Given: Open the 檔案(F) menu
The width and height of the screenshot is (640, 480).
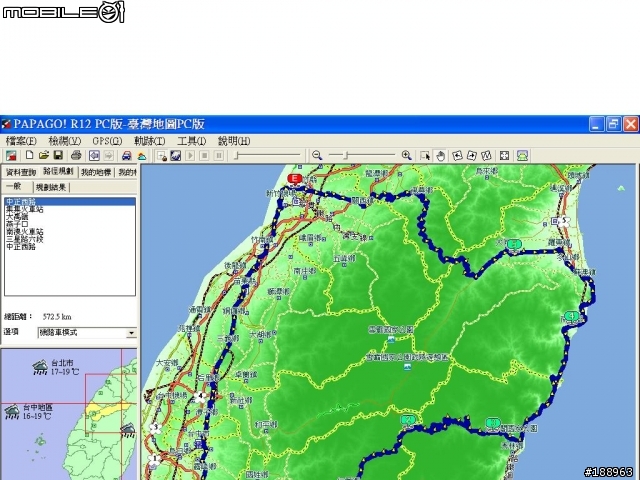Looking at the screenshot, I should coord(21,141).
